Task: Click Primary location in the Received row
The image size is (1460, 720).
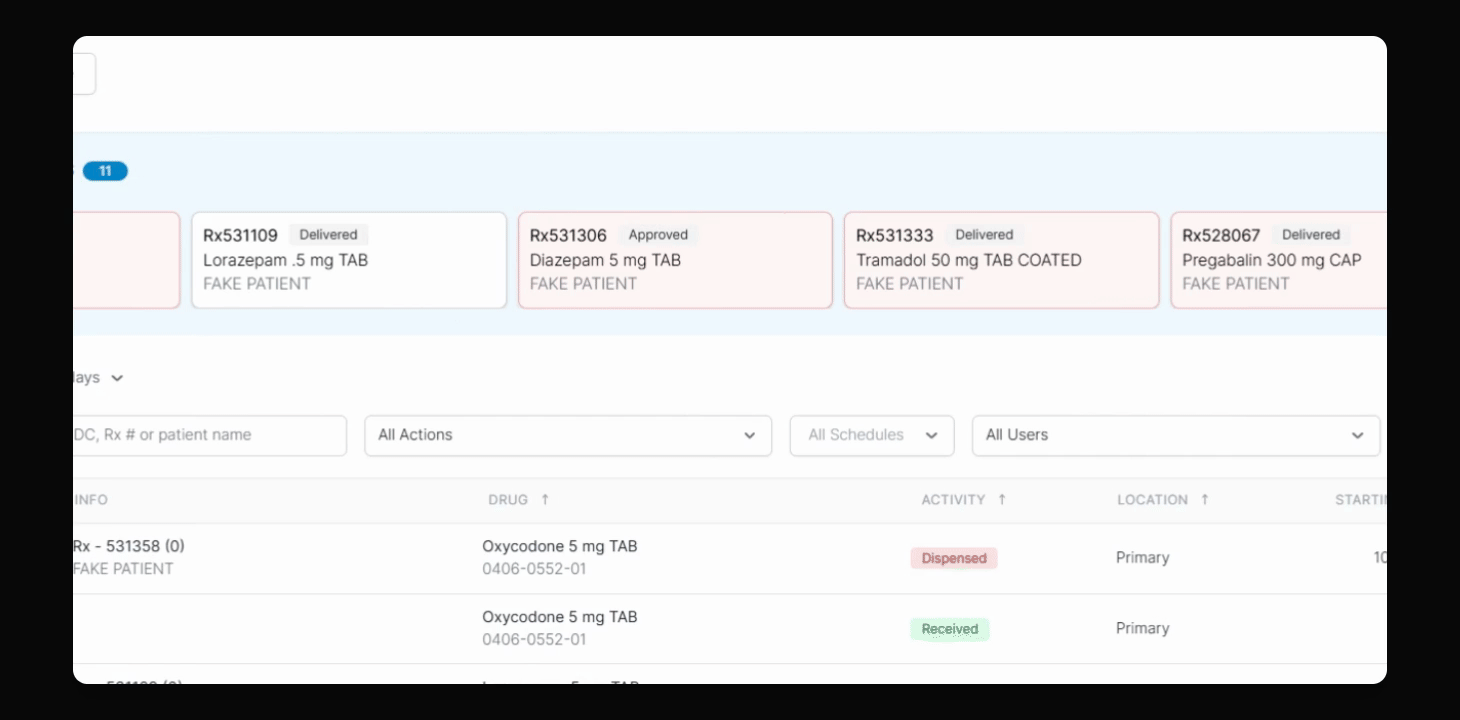Action: (x=1143, y=628)
